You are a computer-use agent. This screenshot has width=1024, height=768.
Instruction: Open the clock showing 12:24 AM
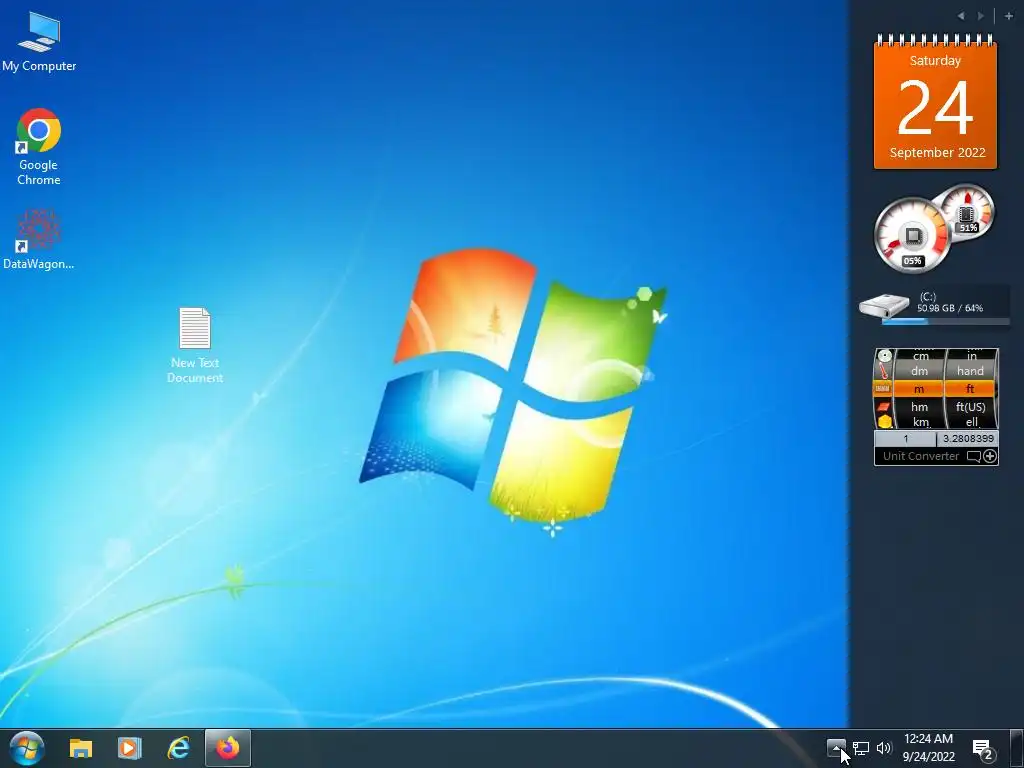928,748
